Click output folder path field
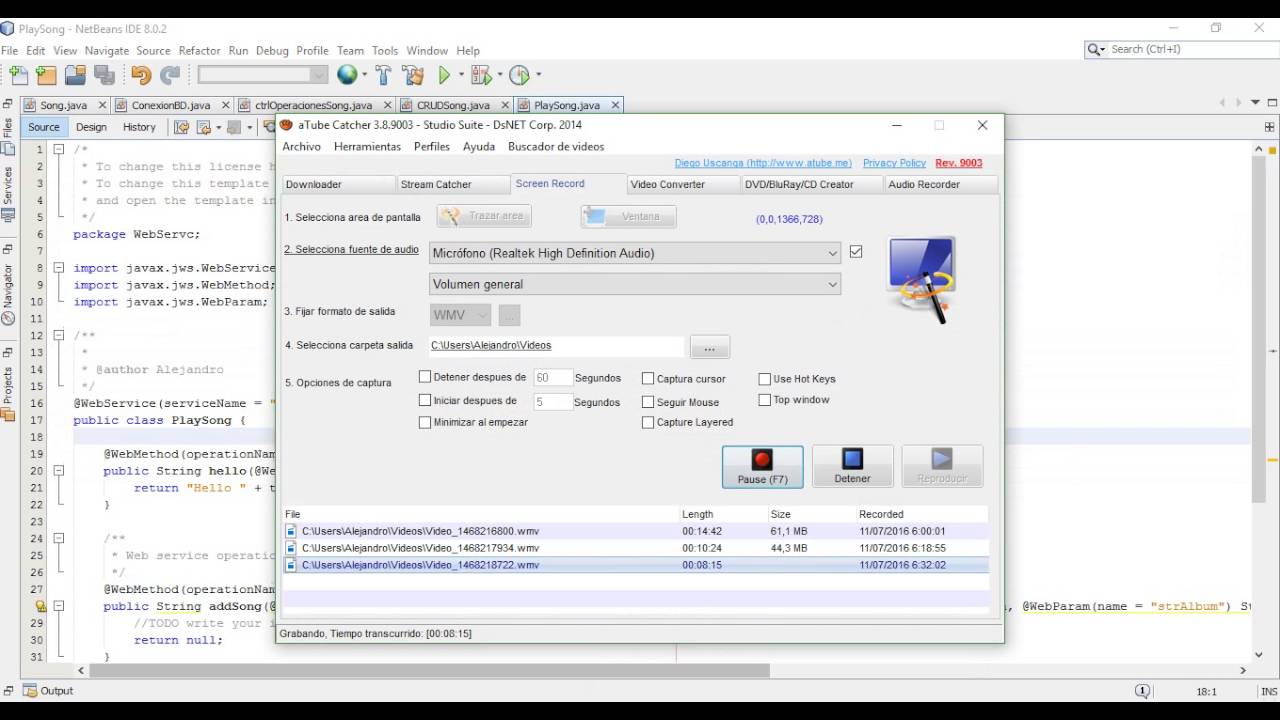Screen dimensions: 1280x720 556,345
